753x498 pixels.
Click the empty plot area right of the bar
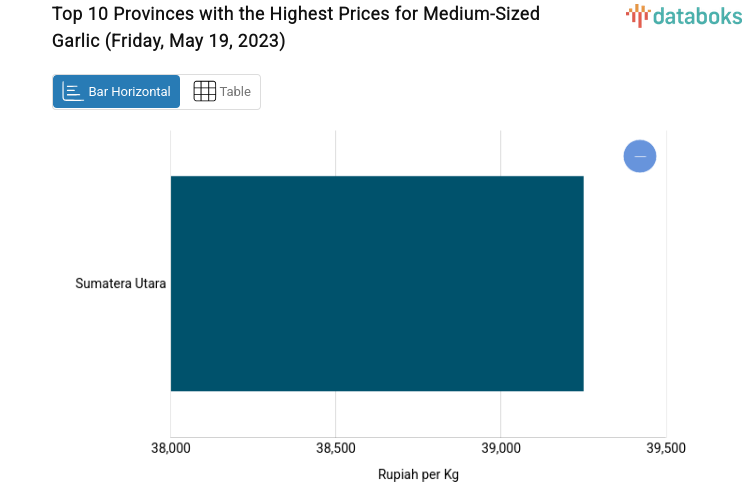pos(625,300)
